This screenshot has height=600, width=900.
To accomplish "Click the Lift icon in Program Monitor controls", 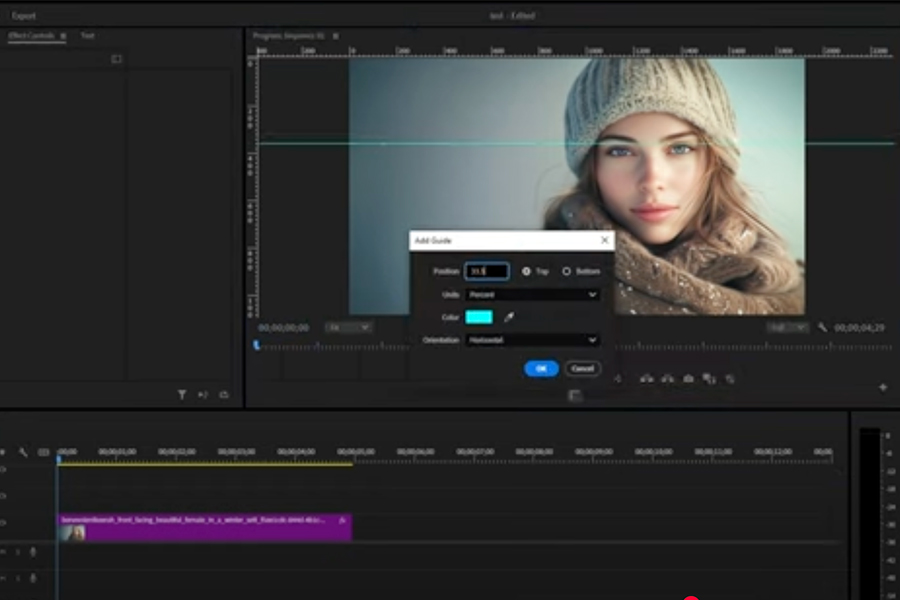I will [646, 379].
